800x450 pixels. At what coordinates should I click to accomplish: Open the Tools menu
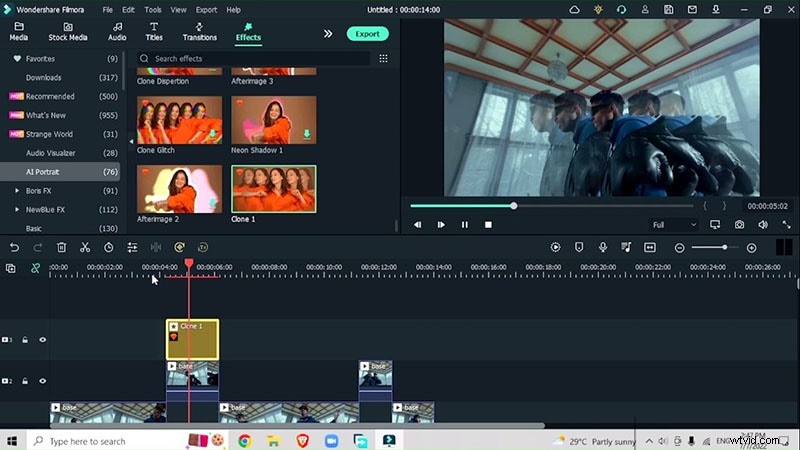point(153,10)
